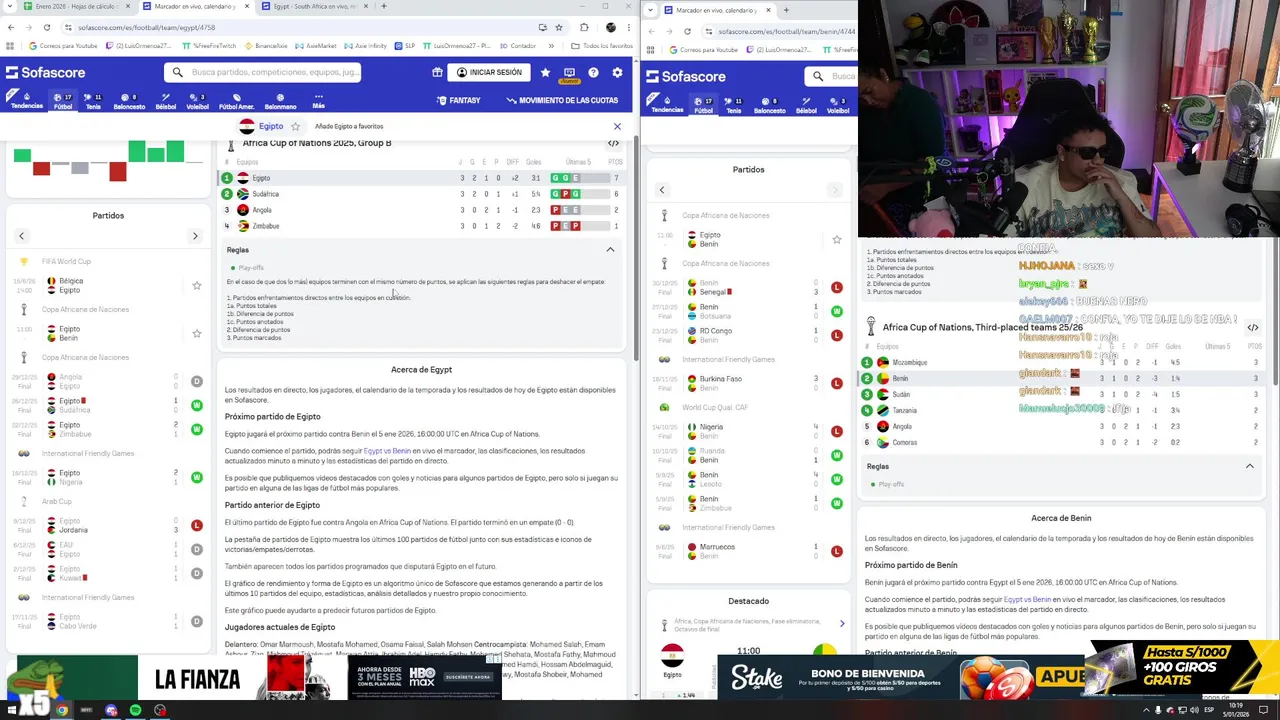Bookmark the page with the address bar star
This screenshot has width=1280, height=720.
[559, 27]
